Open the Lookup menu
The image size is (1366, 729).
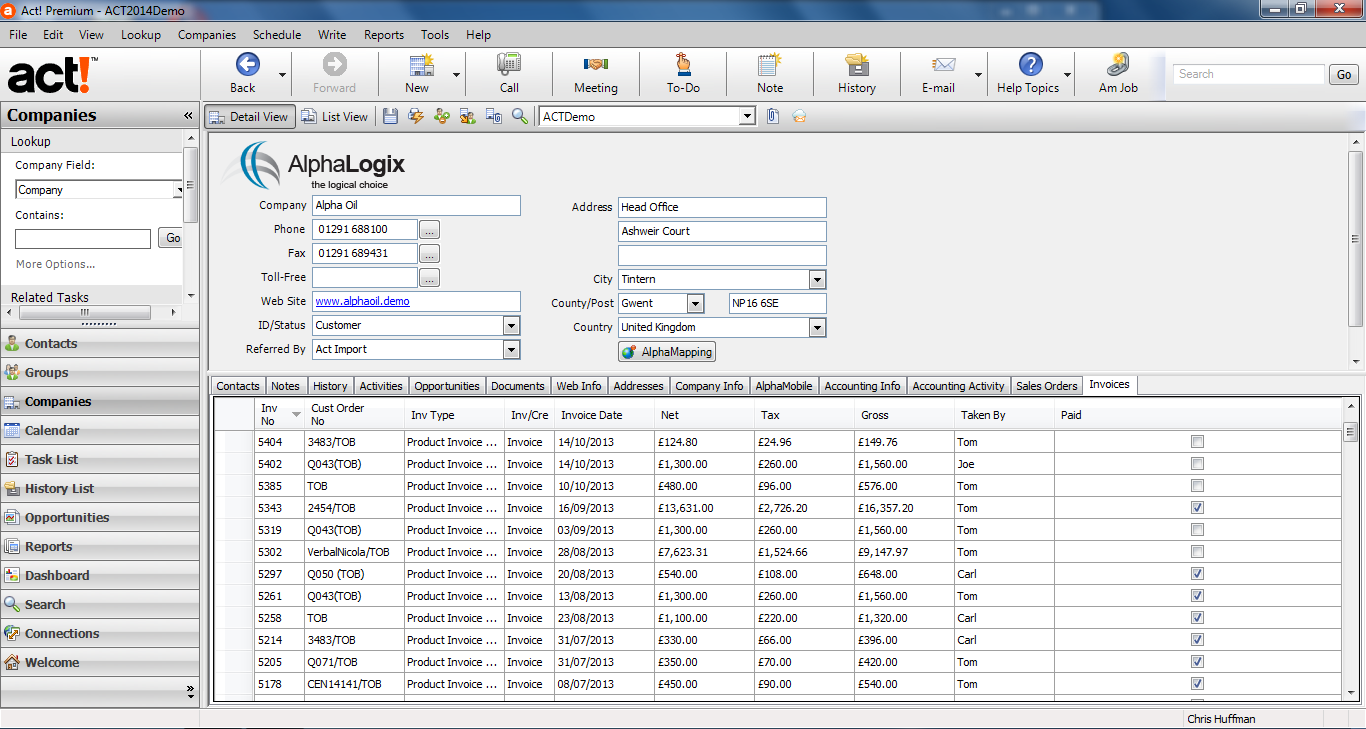tap(141, 34)
